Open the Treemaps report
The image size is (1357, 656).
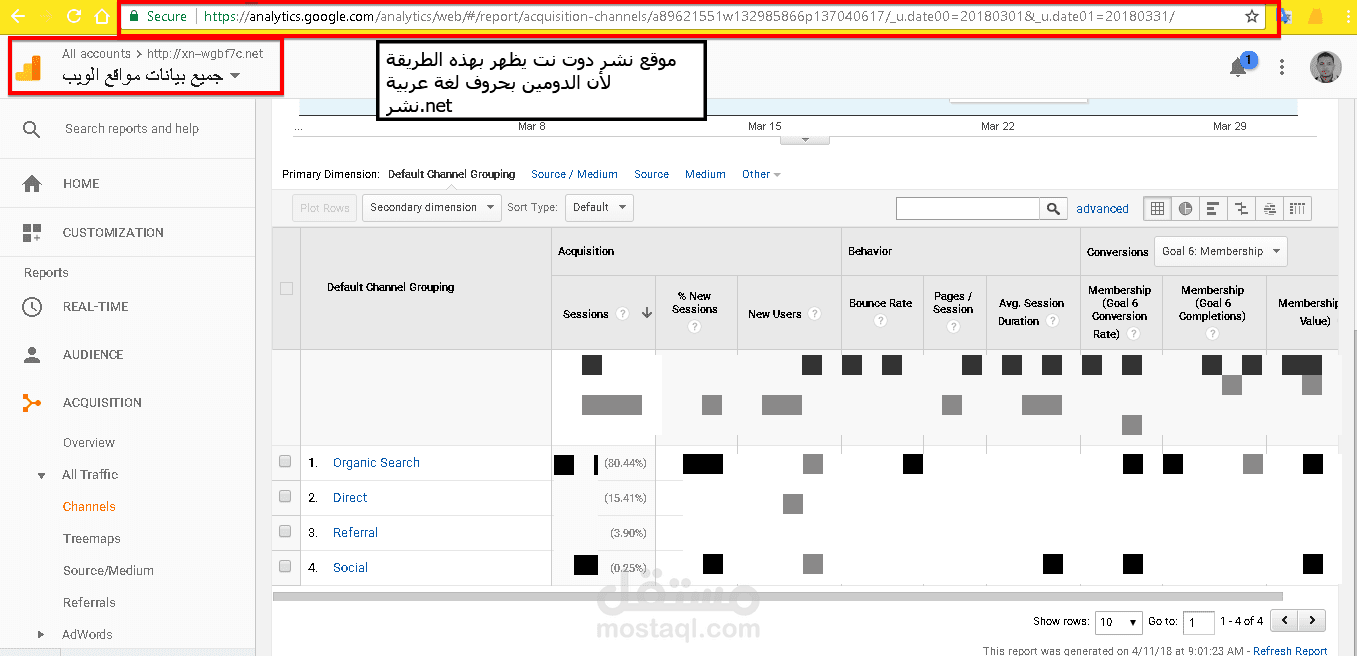(x=91, y=539)
